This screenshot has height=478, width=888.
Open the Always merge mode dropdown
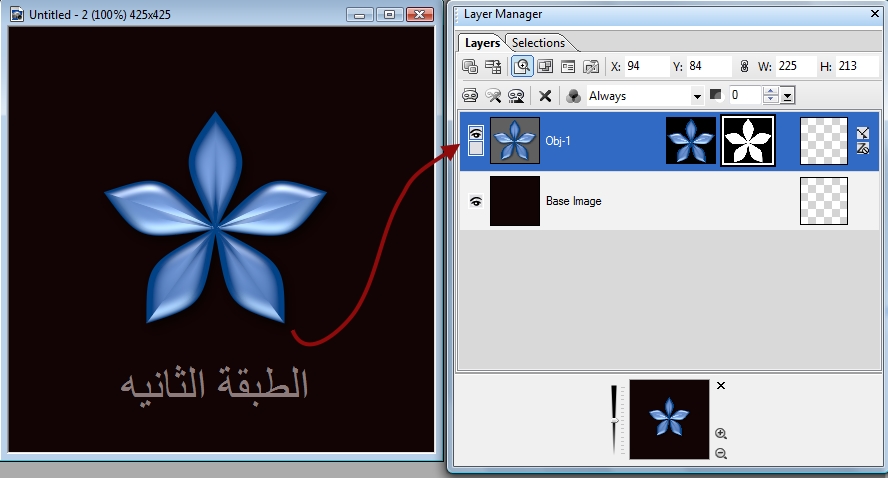pyautogui.click(x=697, y=96)
